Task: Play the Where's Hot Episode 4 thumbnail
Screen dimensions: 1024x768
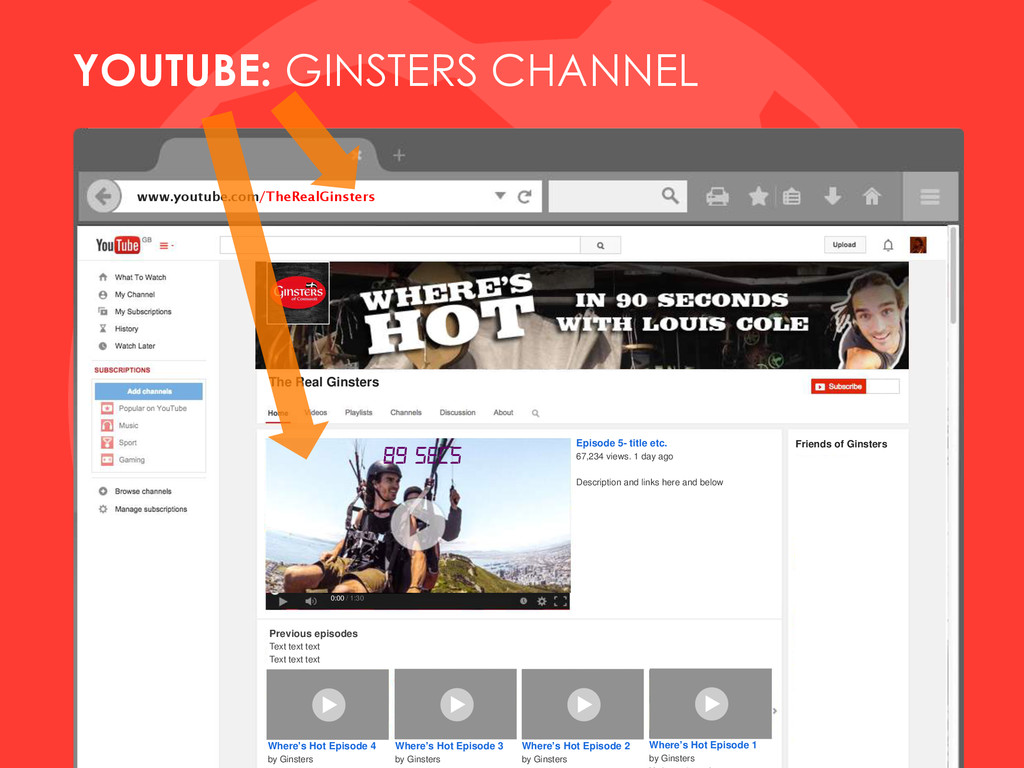Action: pyautogui.click(x=328, y=704)
